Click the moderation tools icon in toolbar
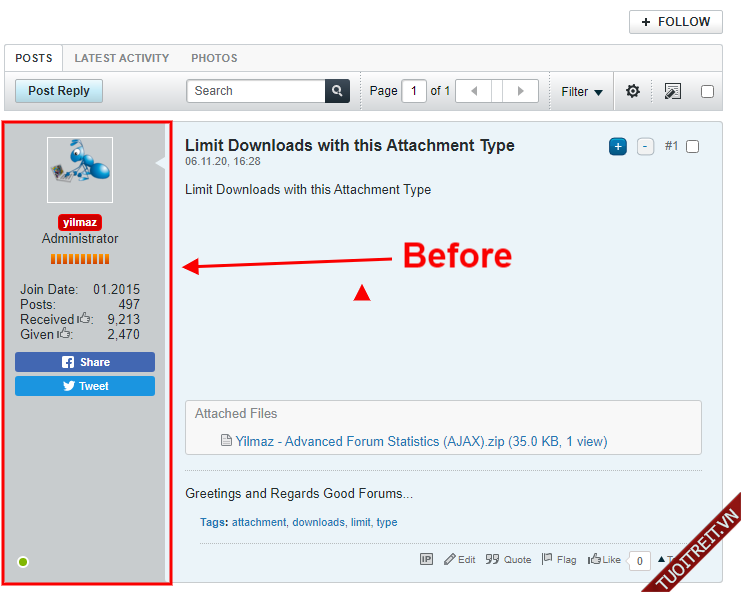 [x=673, y=91]
